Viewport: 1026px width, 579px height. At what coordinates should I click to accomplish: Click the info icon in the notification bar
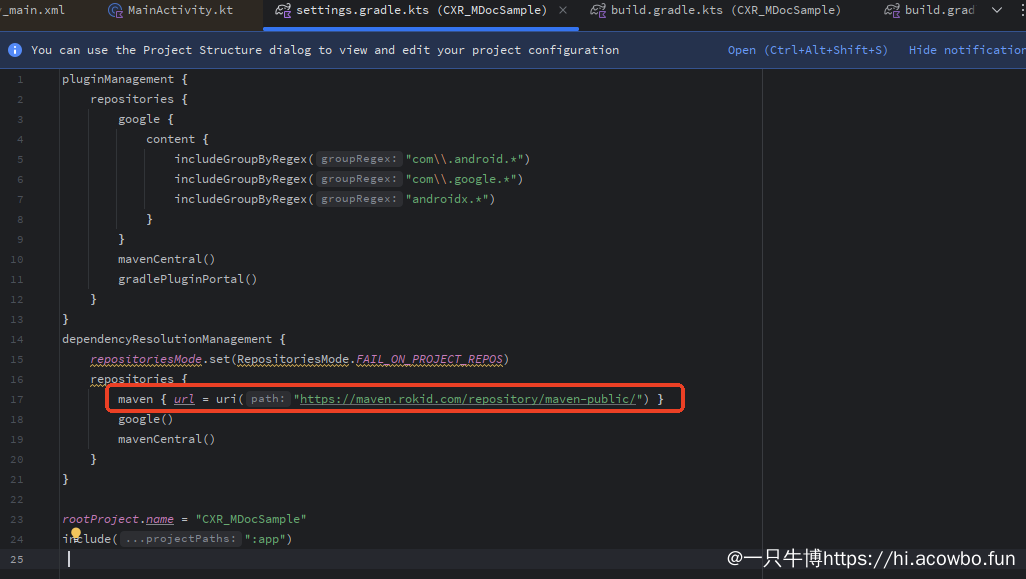coord(14,50)
